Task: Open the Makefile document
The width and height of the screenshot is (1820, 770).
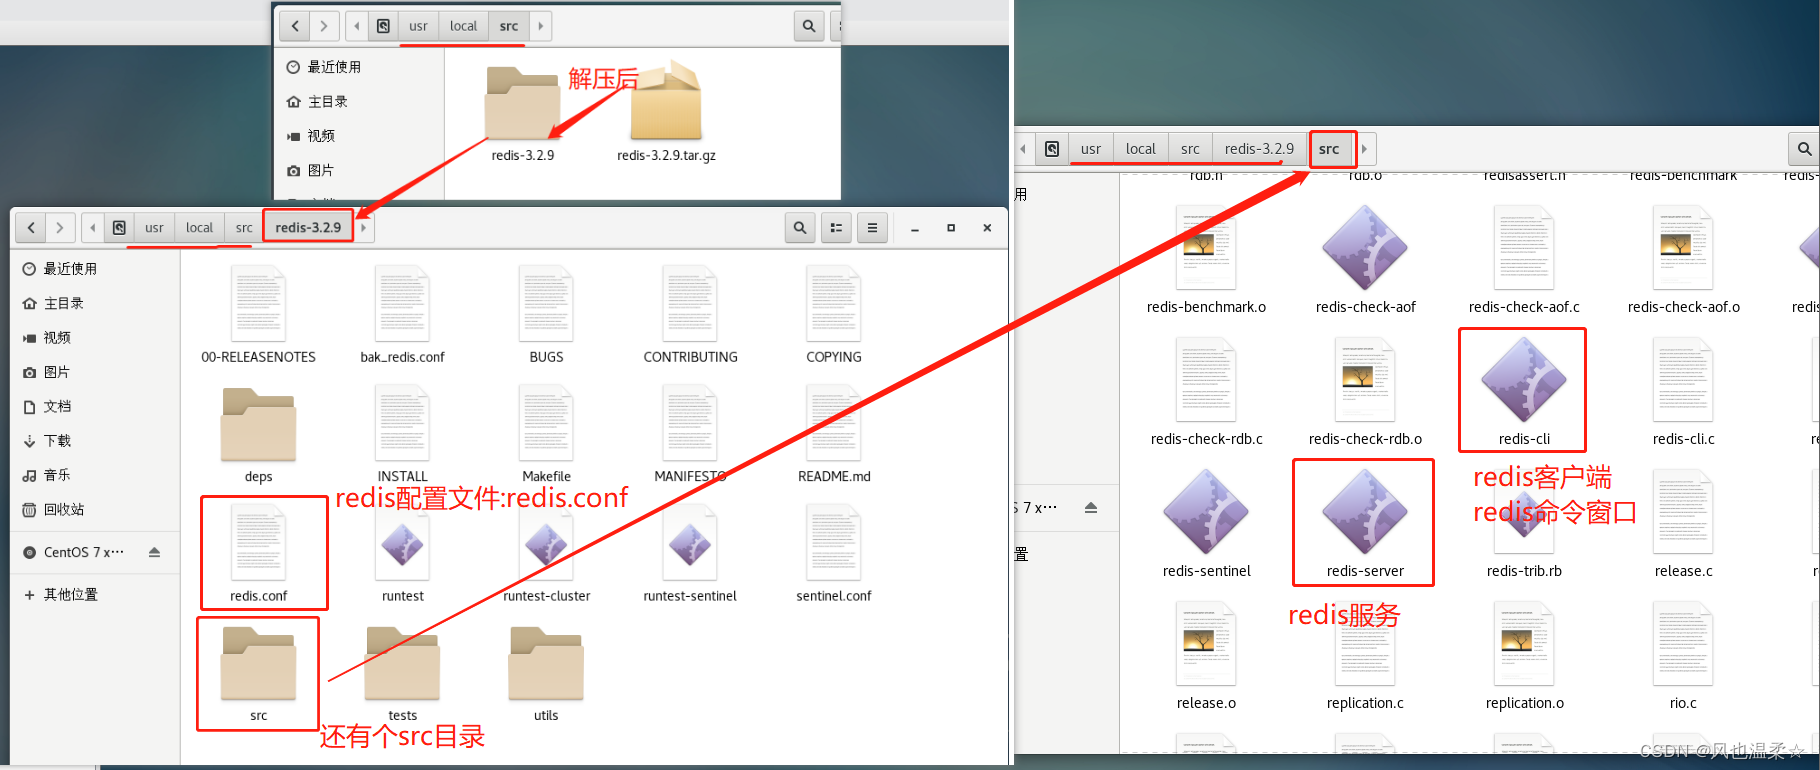Action: coord(547,435)
